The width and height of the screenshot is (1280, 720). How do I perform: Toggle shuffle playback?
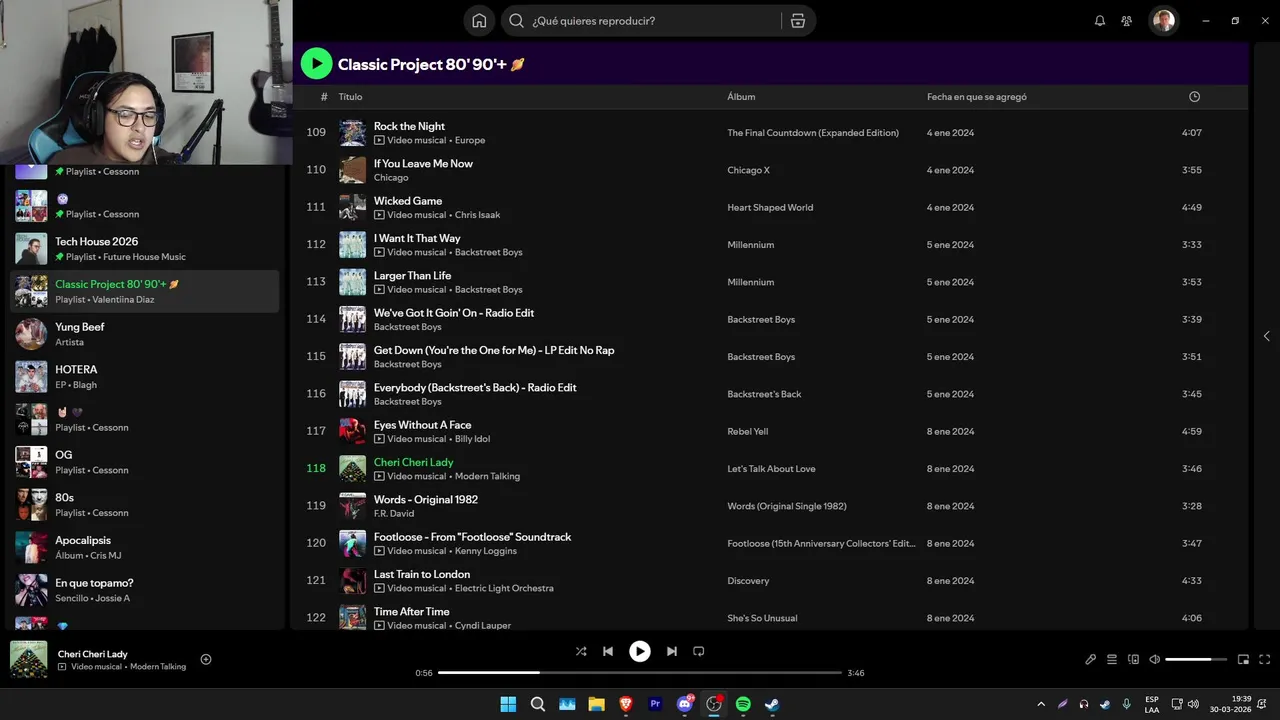point(581,651)
